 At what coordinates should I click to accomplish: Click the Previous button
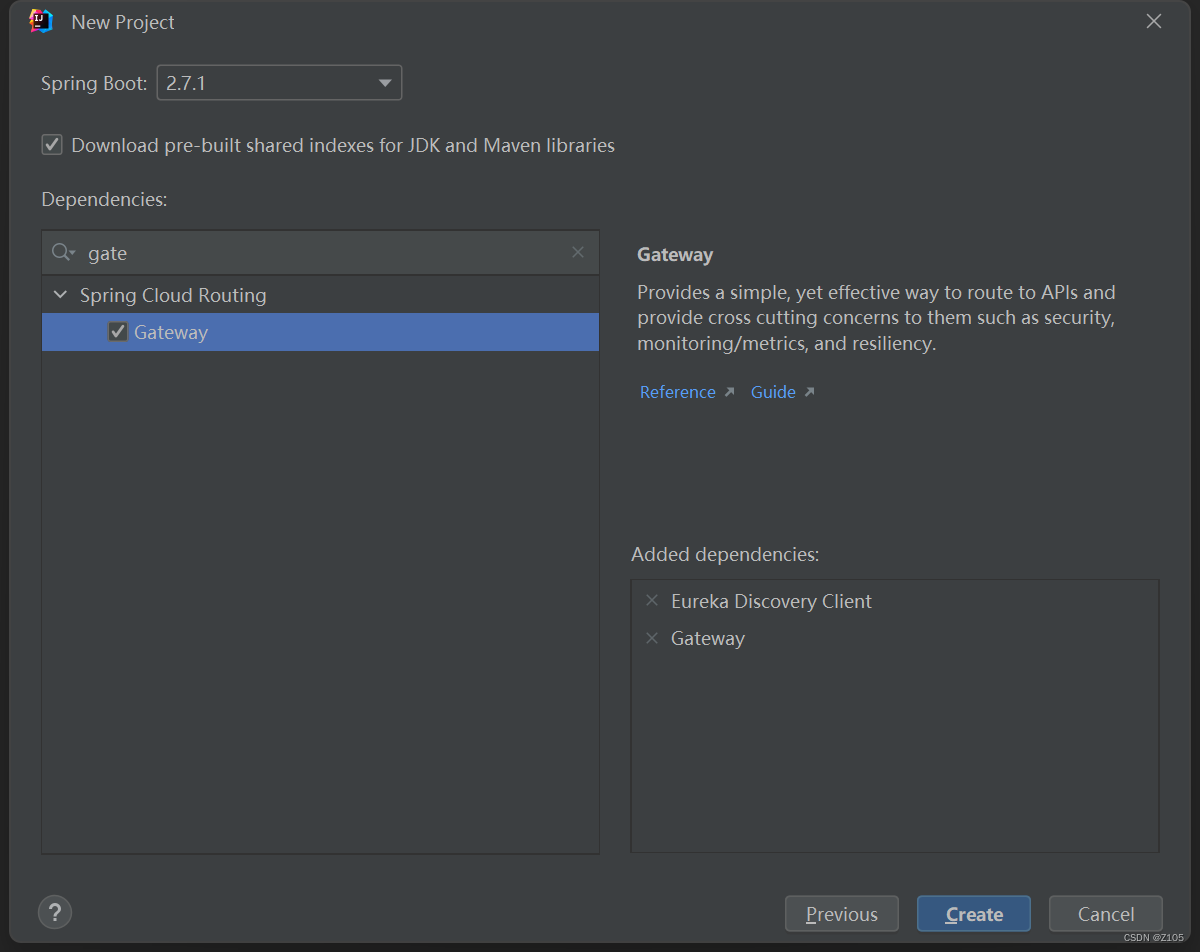click(x=842, y=914)
